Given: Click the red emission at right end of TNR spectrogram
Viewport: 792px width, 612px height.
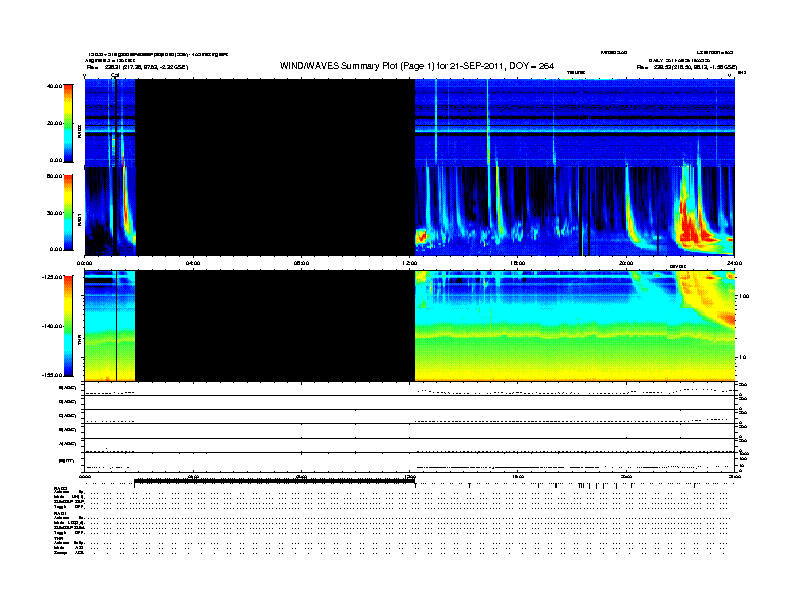Looking at the screenshot, I should click(726, 317).
